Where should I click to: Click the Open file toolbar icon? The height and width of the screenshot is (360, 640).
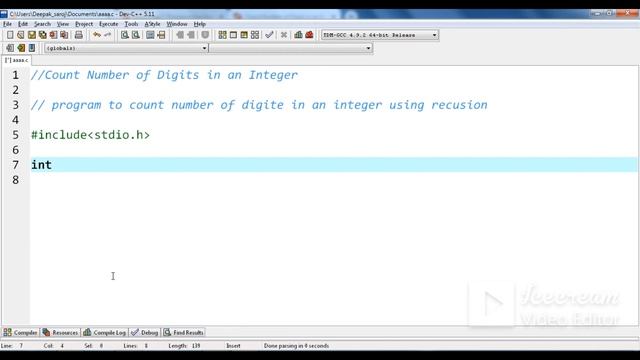(x=21, y=35)
